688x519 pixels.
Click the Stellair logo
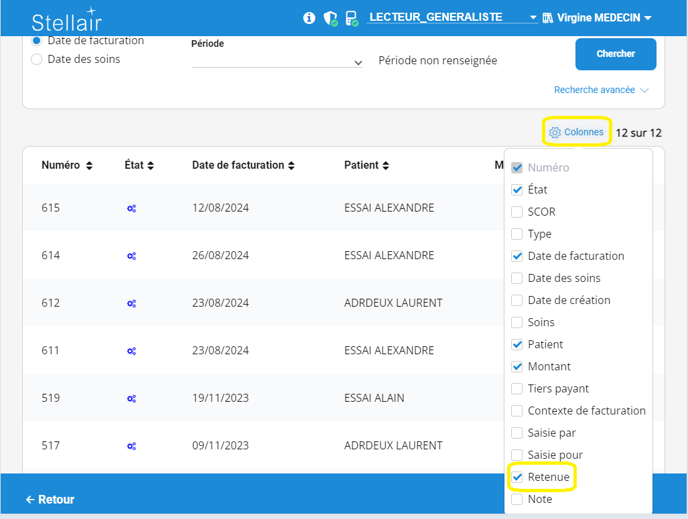pyautogui.click(x=66, y=21)
